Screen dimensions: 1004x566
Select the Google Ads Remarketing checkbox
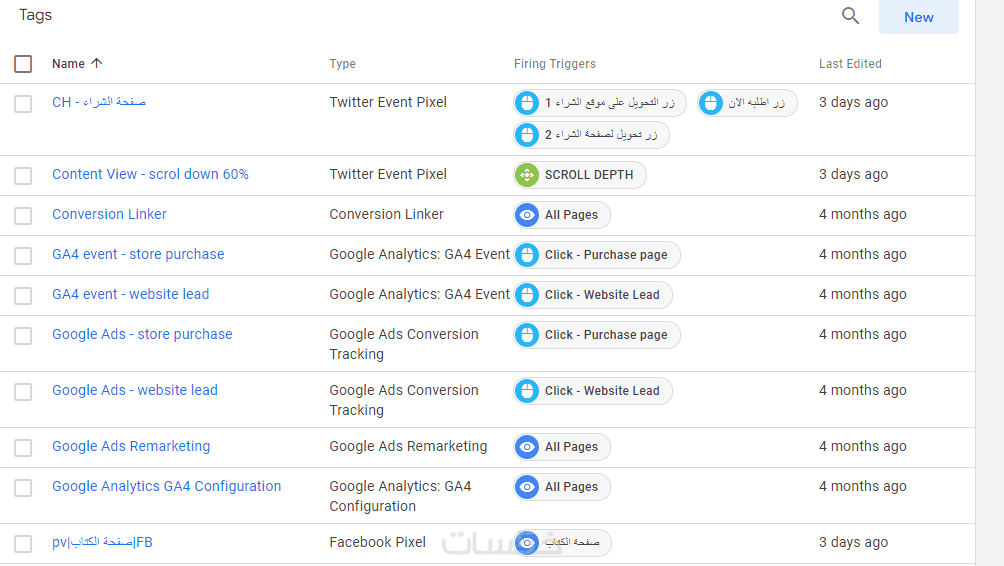pos(23,447)
